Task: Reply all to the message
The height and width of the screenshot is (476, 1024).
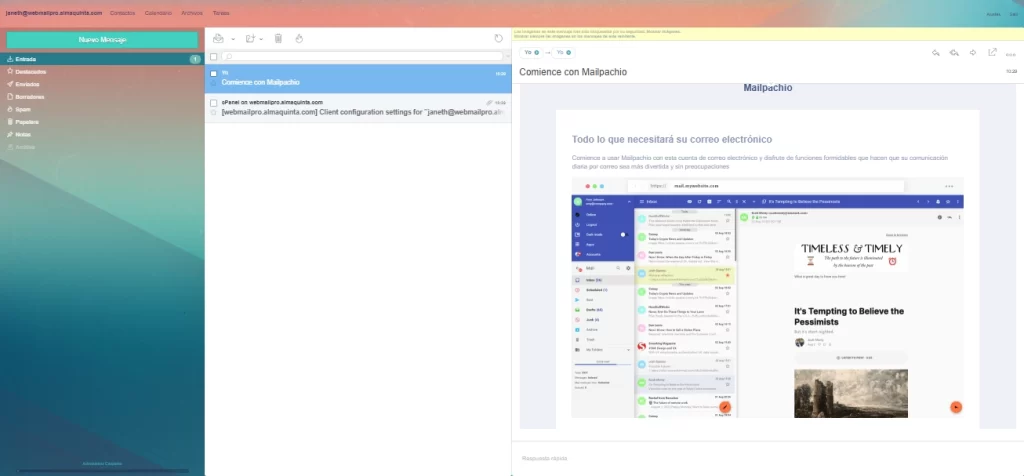Action: click(x=954, y=53)
